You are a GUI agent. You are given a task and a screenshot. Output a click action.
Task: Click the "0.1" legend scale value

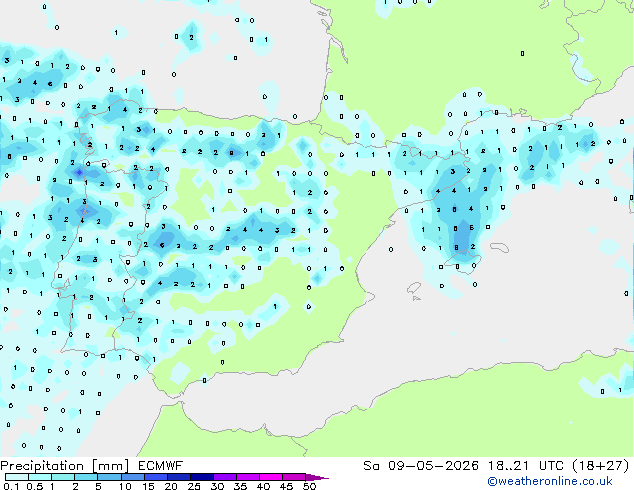11,486
